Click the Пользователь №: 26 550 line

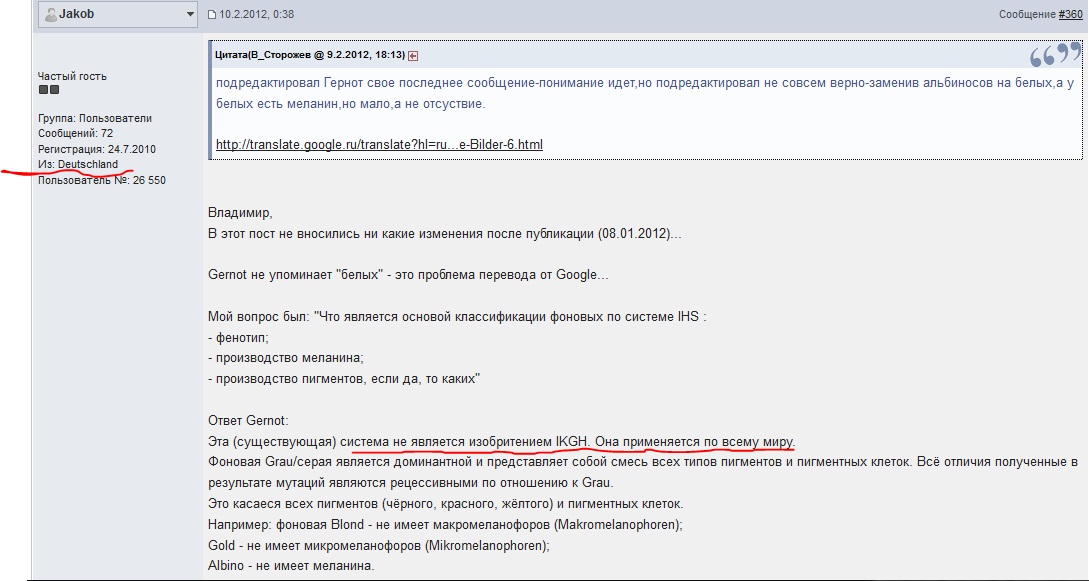[x=101, y=180]
